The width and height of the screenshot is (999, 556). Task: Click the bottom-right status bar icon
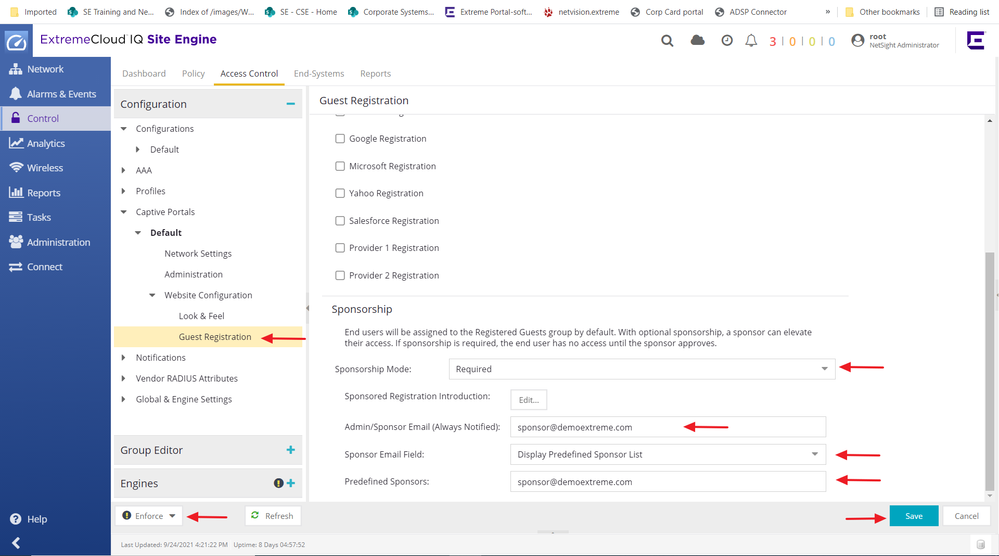pyautogui.click(x=981, y=545)
